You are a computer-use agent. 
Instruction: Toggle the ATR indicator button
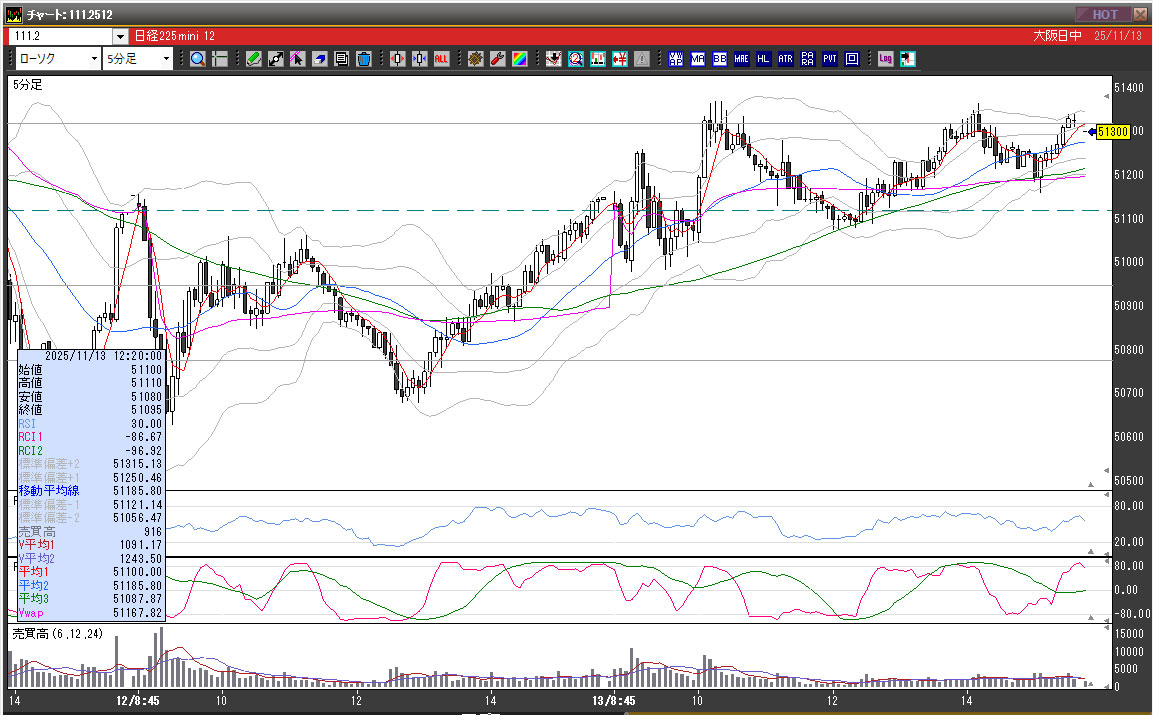point(785,59)
